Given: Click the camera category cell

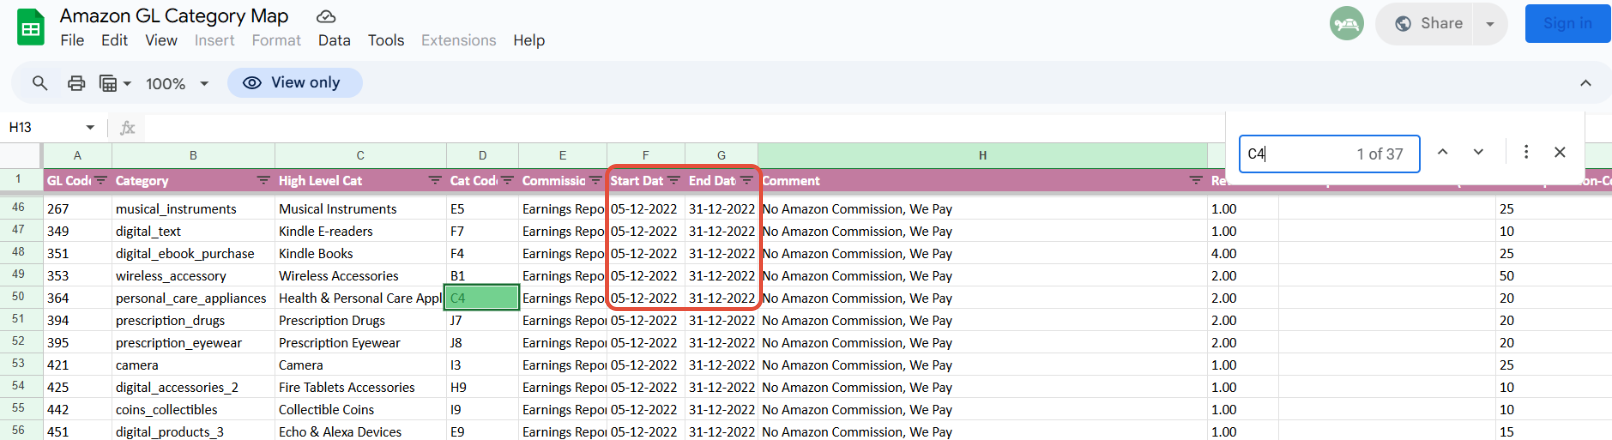Looking at the screenshot, I should point(193,365).
